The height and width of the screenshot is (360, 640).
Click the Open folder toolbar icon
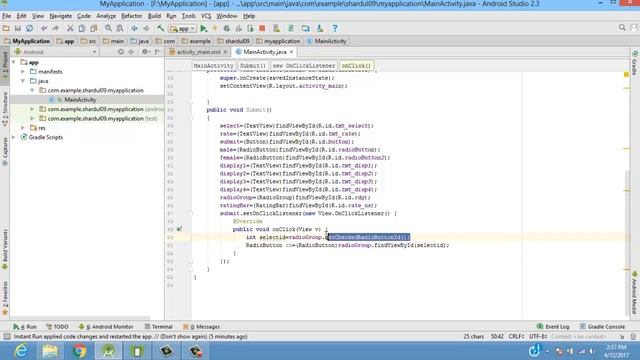(x=6, y=28)
